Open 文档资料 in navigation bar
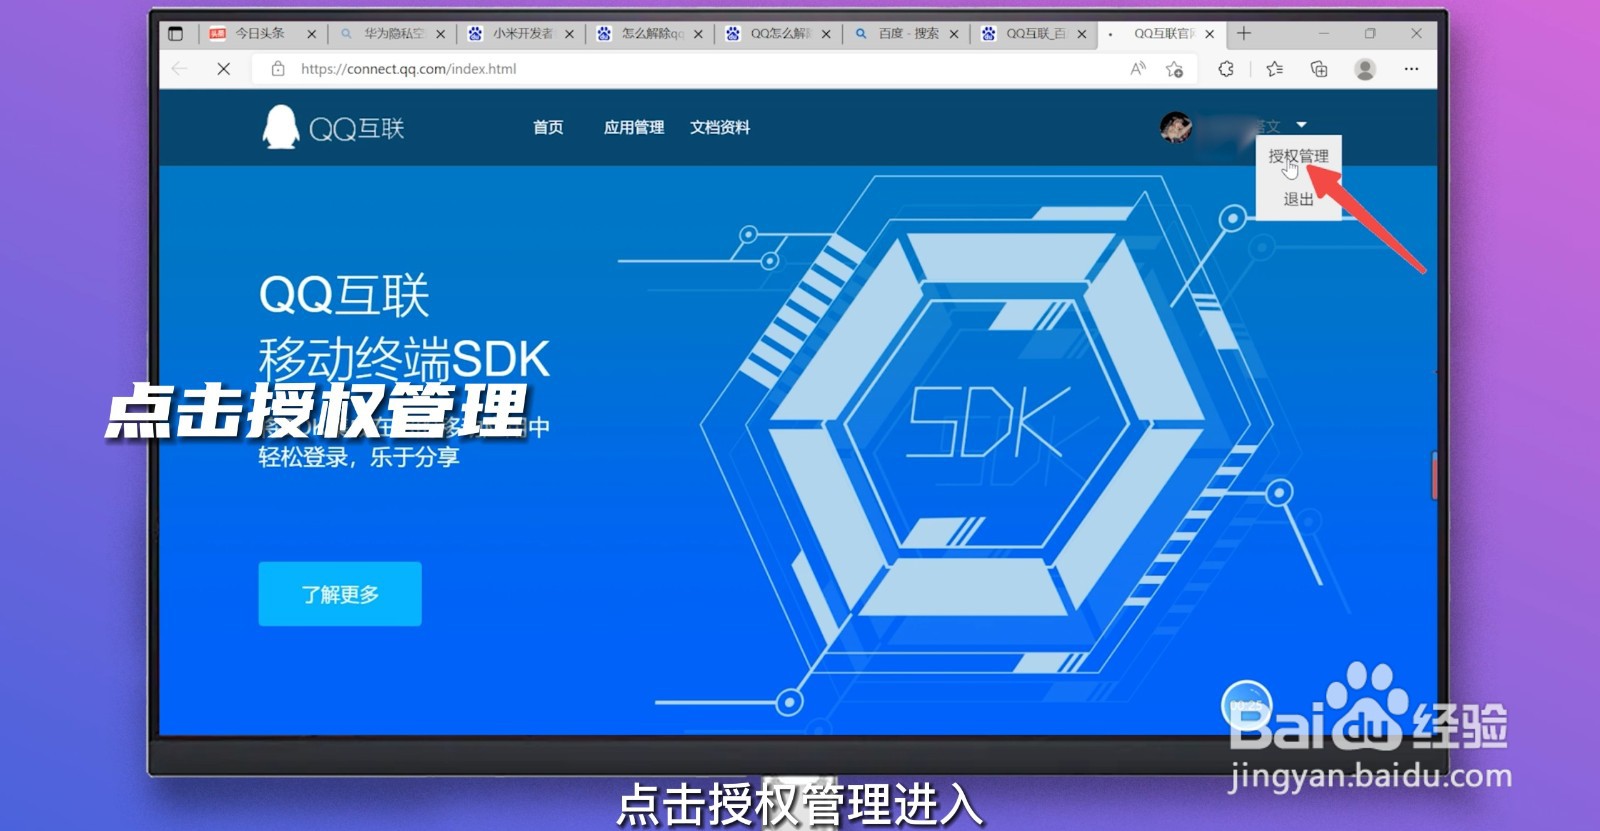This screenshot has width=1600, height=831. pos(720,127)
